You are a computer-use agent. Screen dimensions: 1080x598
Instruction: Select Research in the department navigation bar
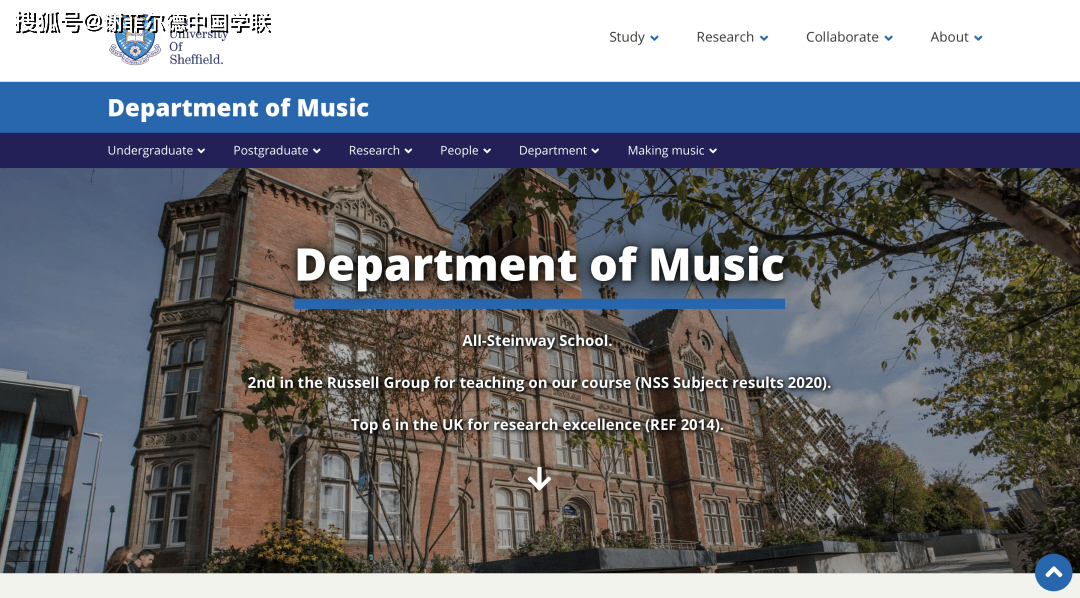pyautogui.click(x=374, y=150)
